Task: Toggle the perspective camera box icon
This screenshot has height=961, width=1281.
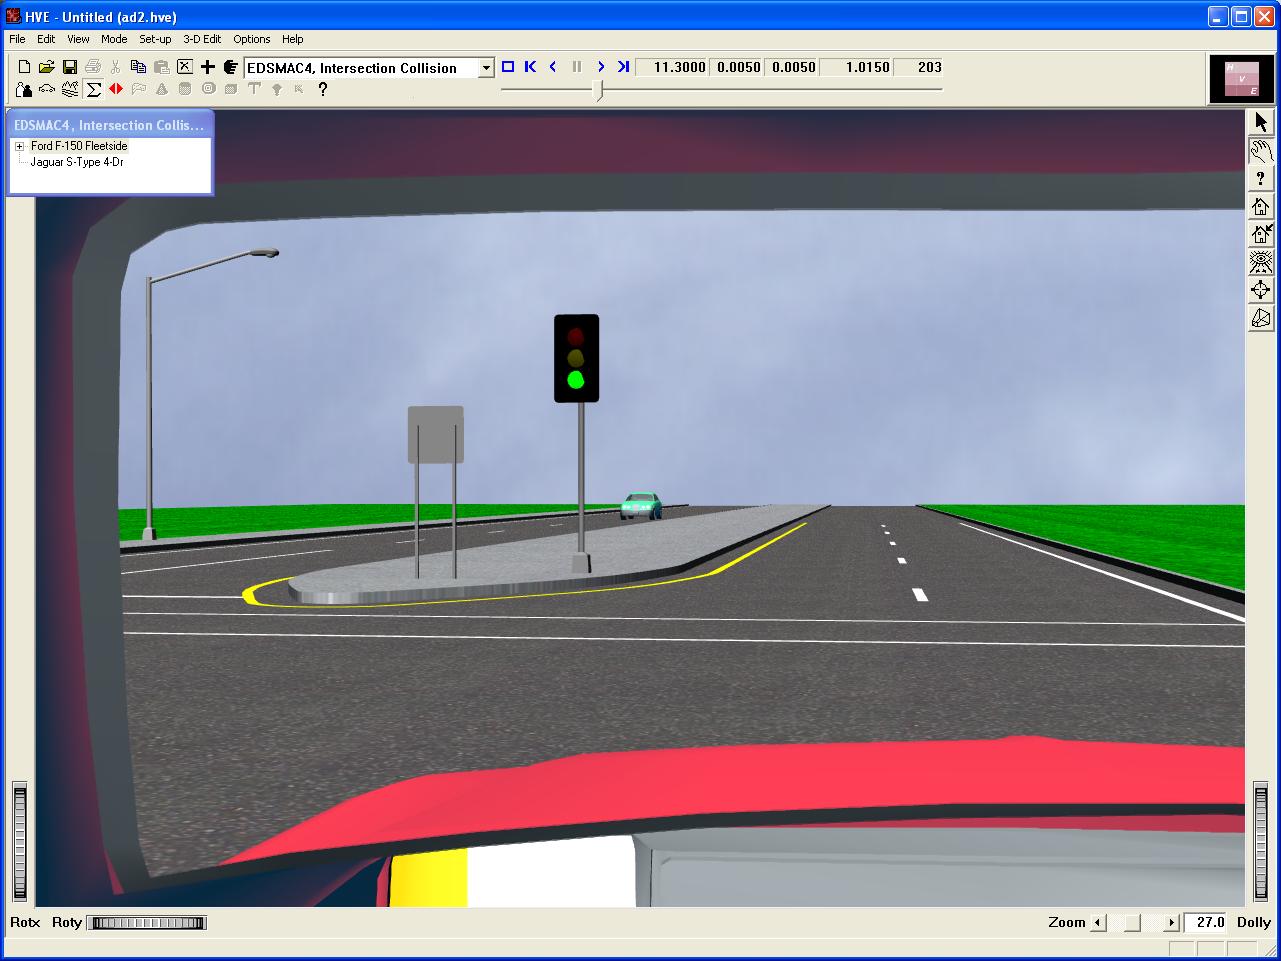Action: click(x=1261, y=319)
